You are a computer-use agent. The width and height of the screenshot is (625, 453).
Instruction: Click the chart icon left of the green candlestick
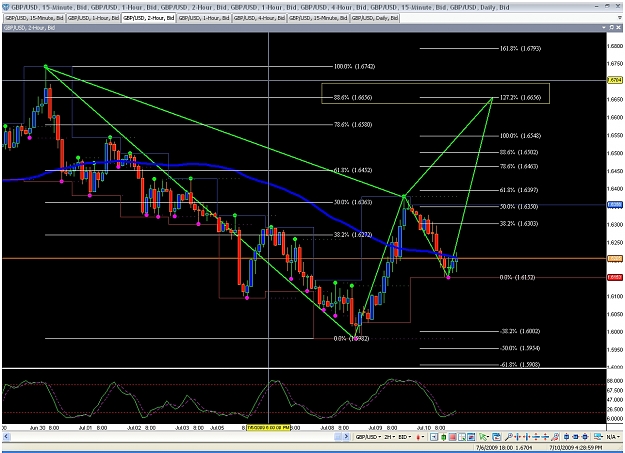[434, 437]
